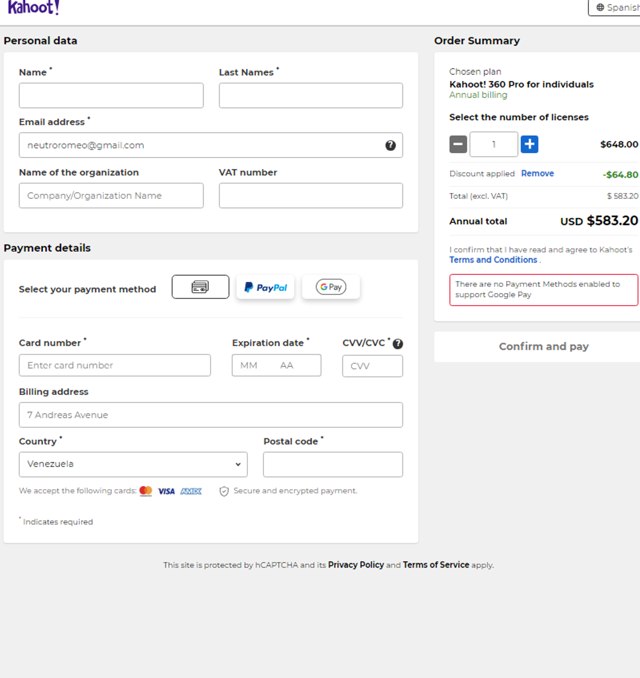The image size is (640, 678).
Task: Click the VAT number field
Action: pyautogui.click(x=311, y=195)
